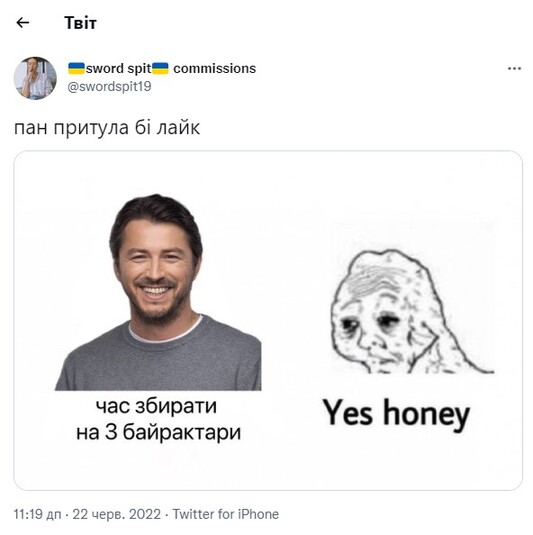Click the "час збирати на 3 байрактари" caption
The width and height of the screenshot is (533, 535).
158,419
